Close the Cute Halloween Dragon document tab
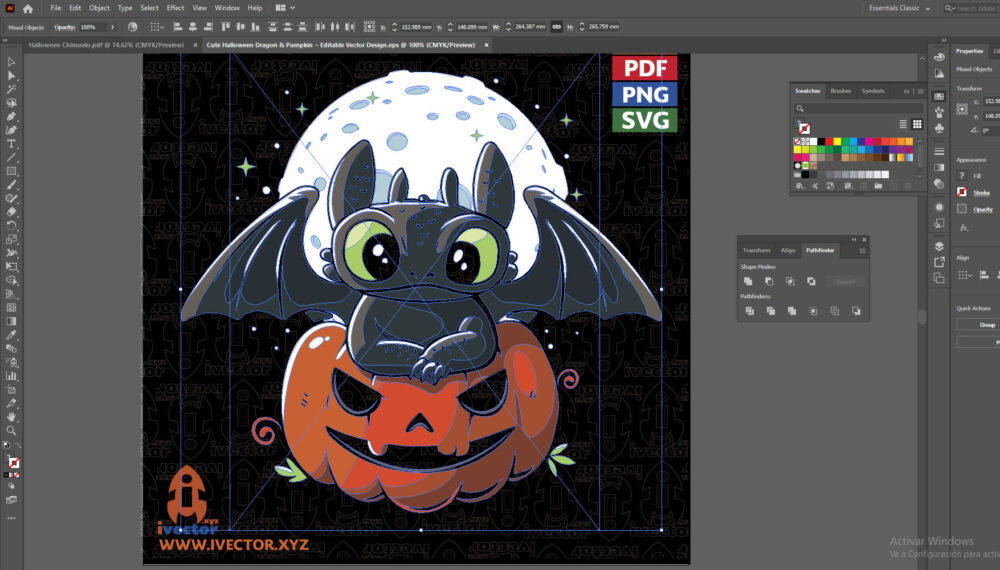This screenshot has height=570, width=1000. 487,45
